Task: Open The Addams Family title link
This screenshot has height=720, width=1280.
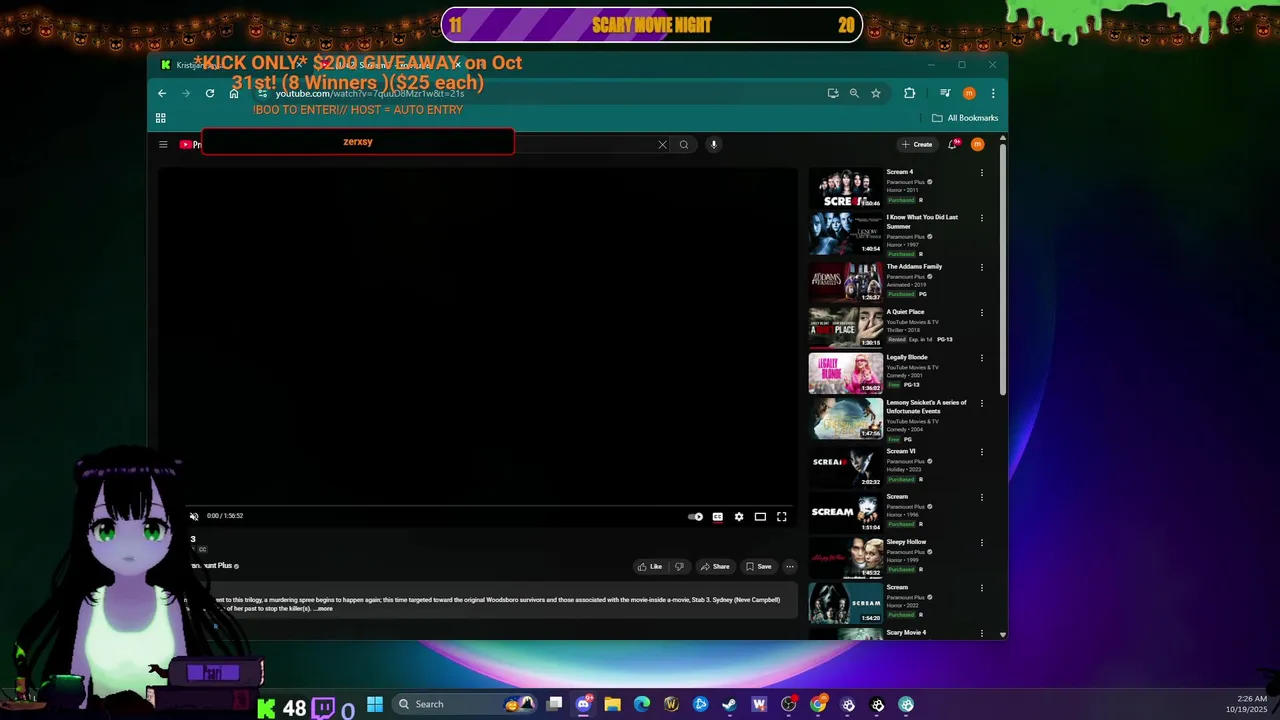Action: tap(914, 267)
